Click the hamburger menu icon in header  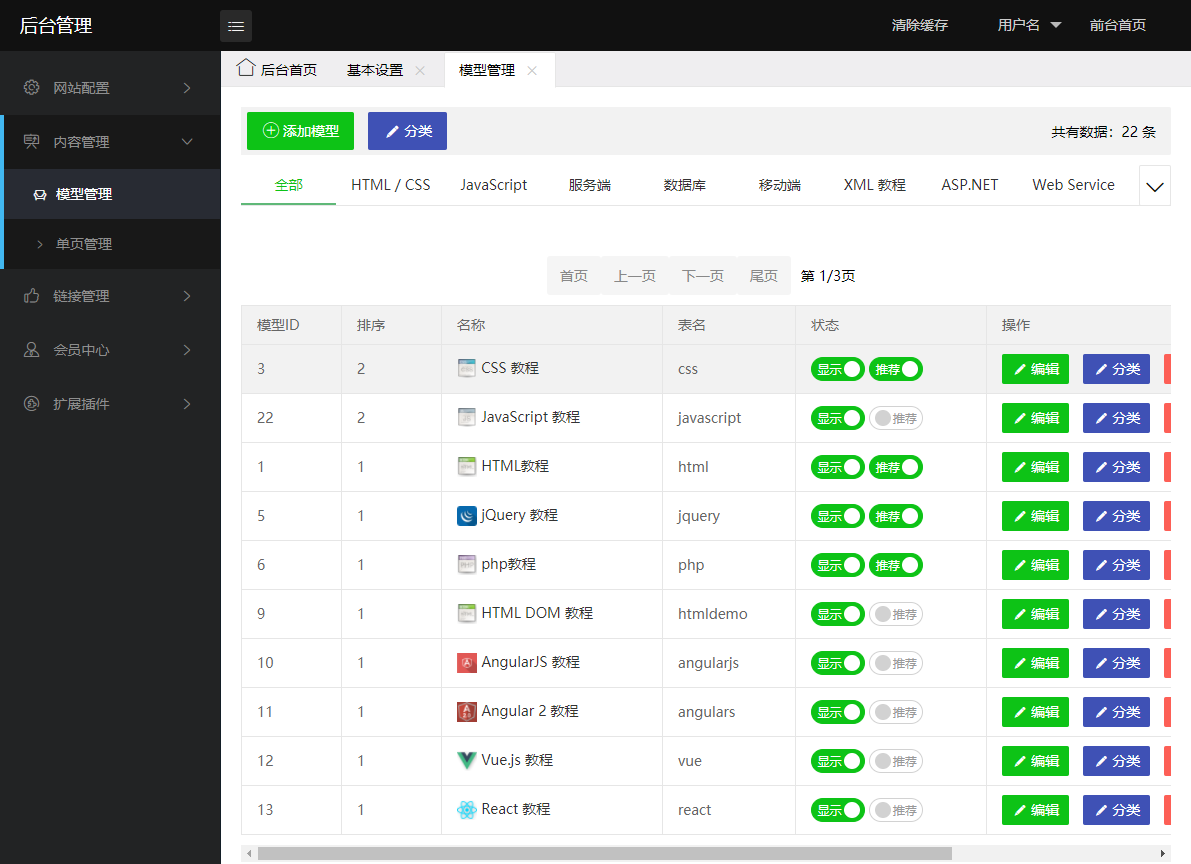[x=236, y=26]
